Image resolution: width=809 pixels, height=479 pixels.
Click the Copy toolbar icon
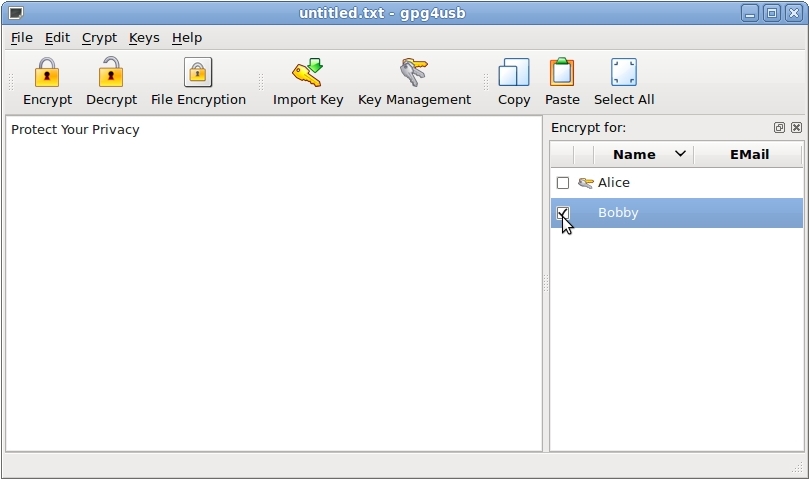coord(513,72)
